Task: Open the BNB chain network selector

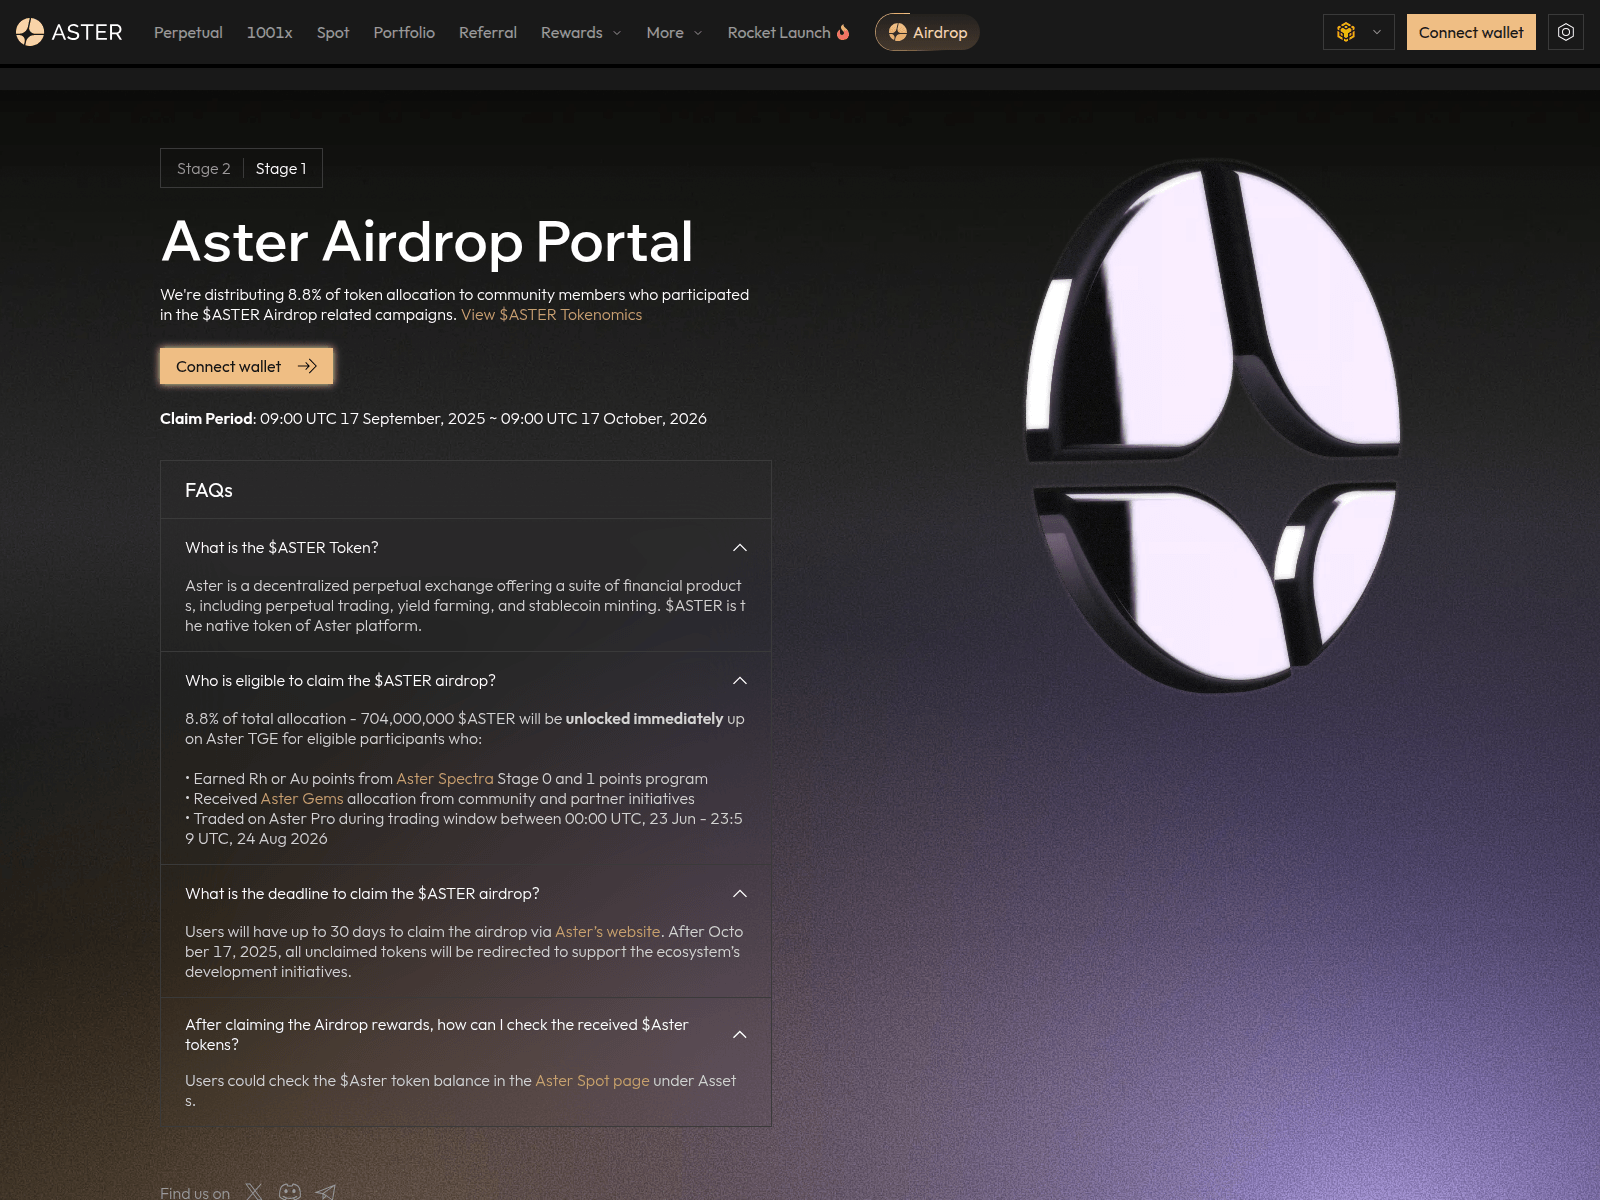Action: [1358, 32]
